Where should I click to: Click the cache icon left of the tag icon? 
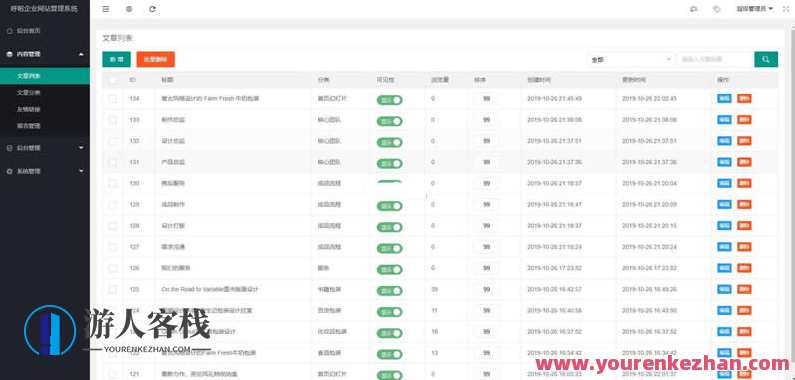(694, 9)
